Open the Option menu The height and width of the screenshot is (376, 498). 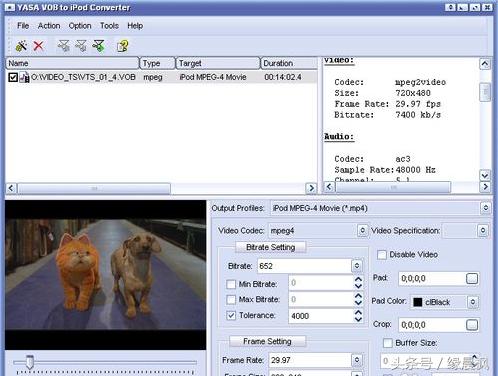click(80, 26)
